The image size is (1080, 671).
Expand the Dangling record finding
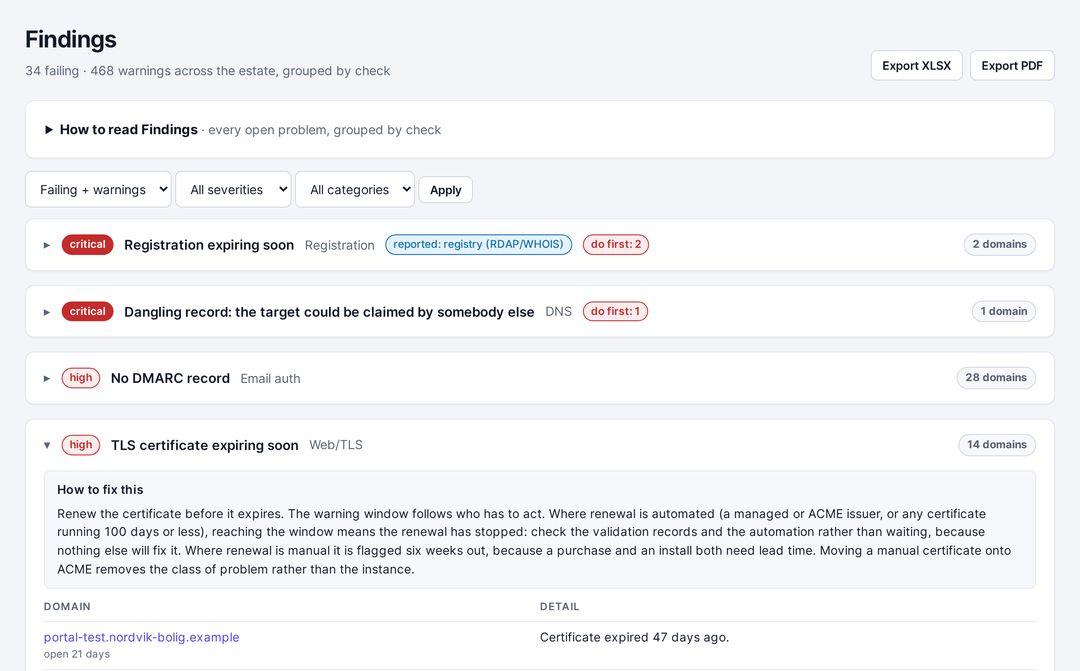tap(539, 311)
